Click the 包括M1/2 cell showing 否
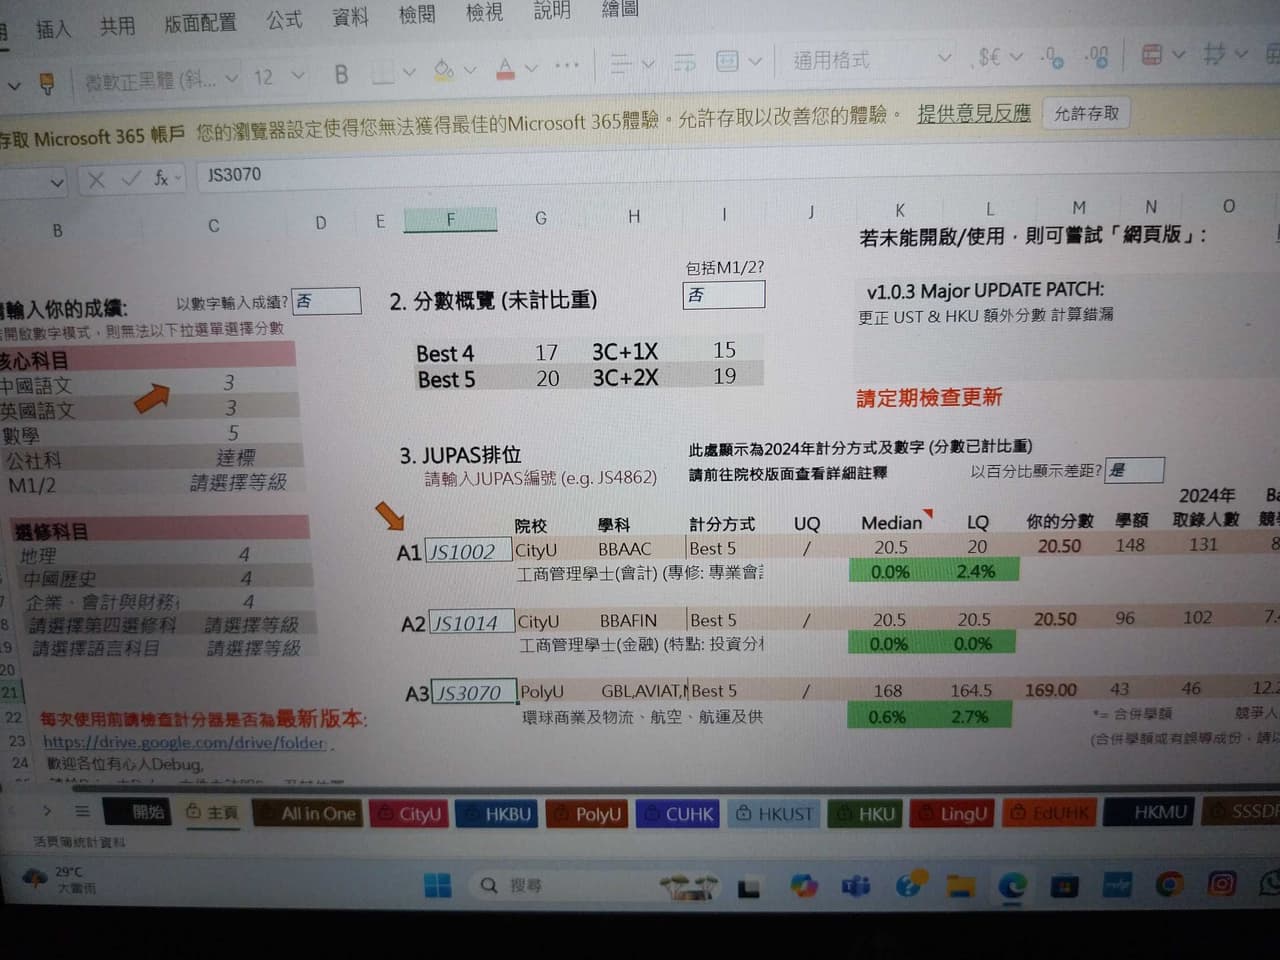 (724, 294)
